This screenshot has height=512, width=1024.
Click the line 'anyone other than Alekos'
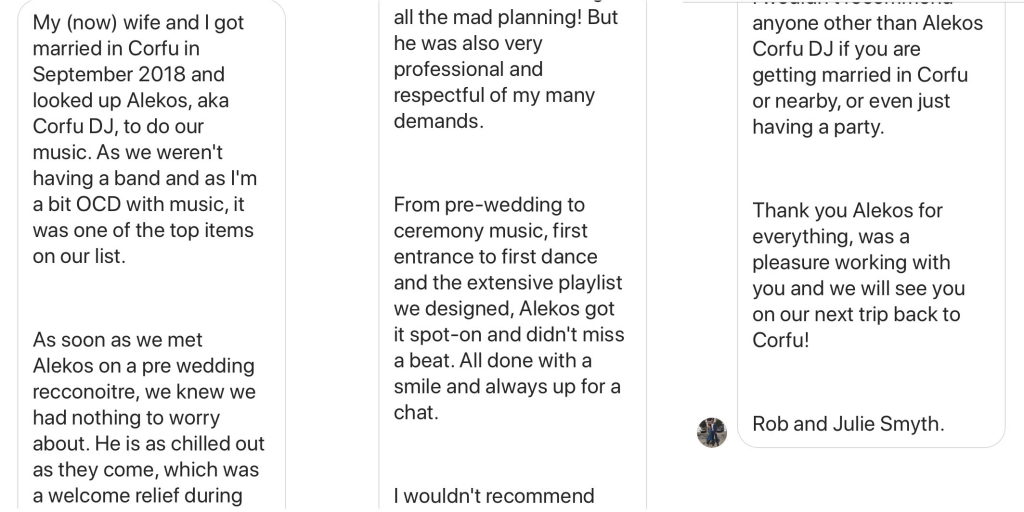[867, 24]
